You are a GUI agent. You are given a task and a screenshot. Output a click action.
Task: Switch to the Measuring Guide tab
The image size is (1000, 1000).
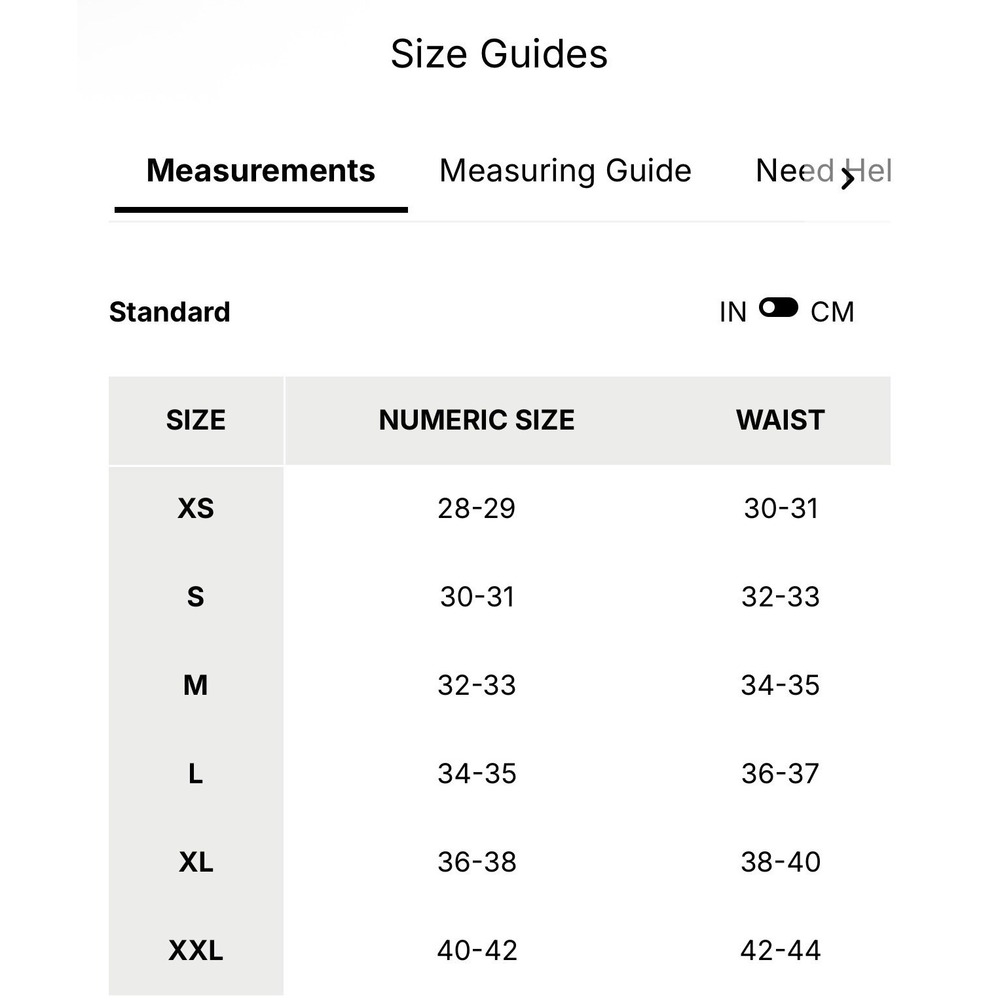pyautogui.click(x=565, y=171)
